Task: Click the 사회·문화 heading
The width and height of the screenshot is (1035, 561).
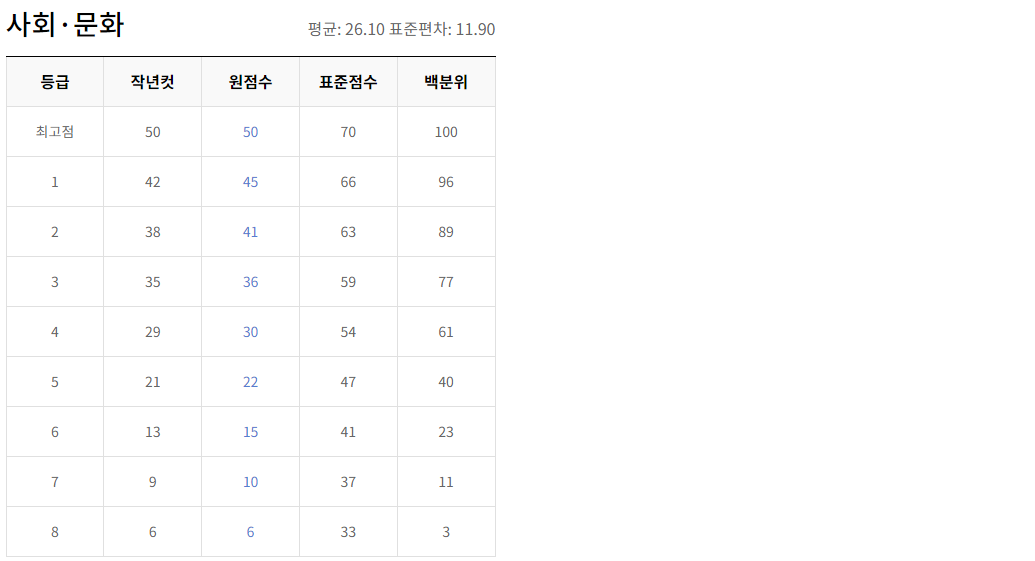Action: coord(65,24)
